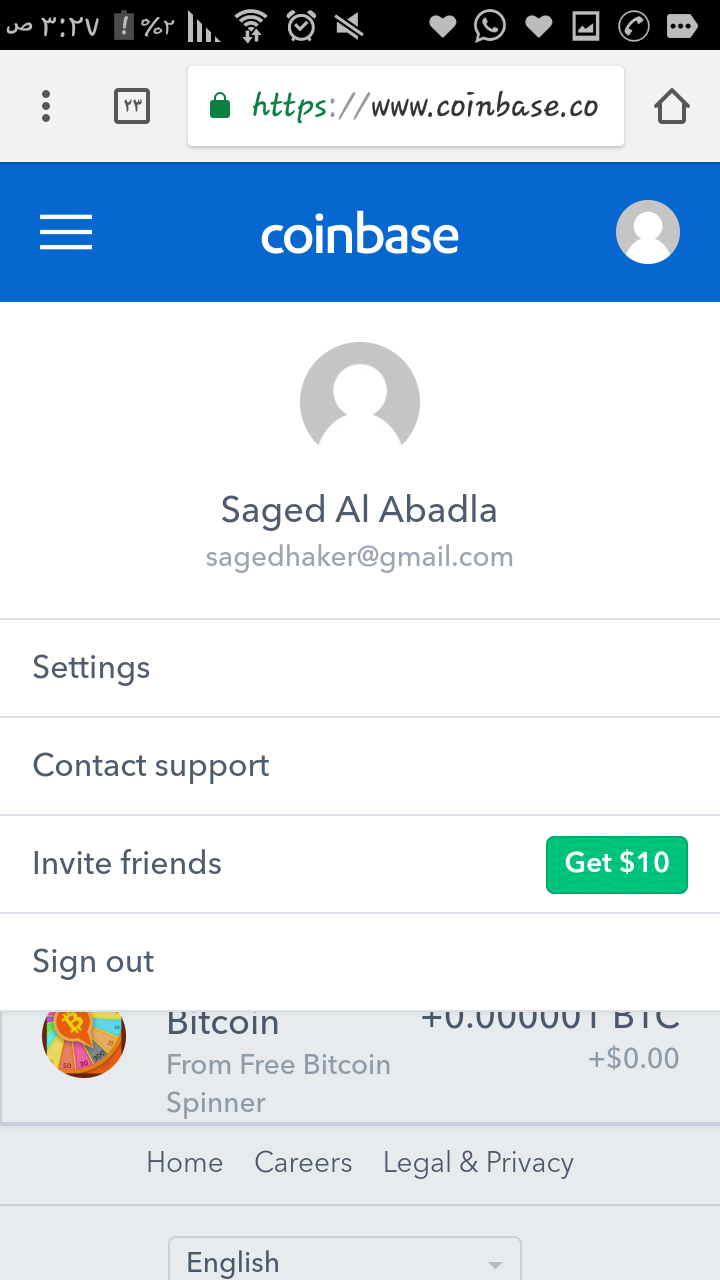
Task: Tap the profile avatar in header
Action: 647,233
